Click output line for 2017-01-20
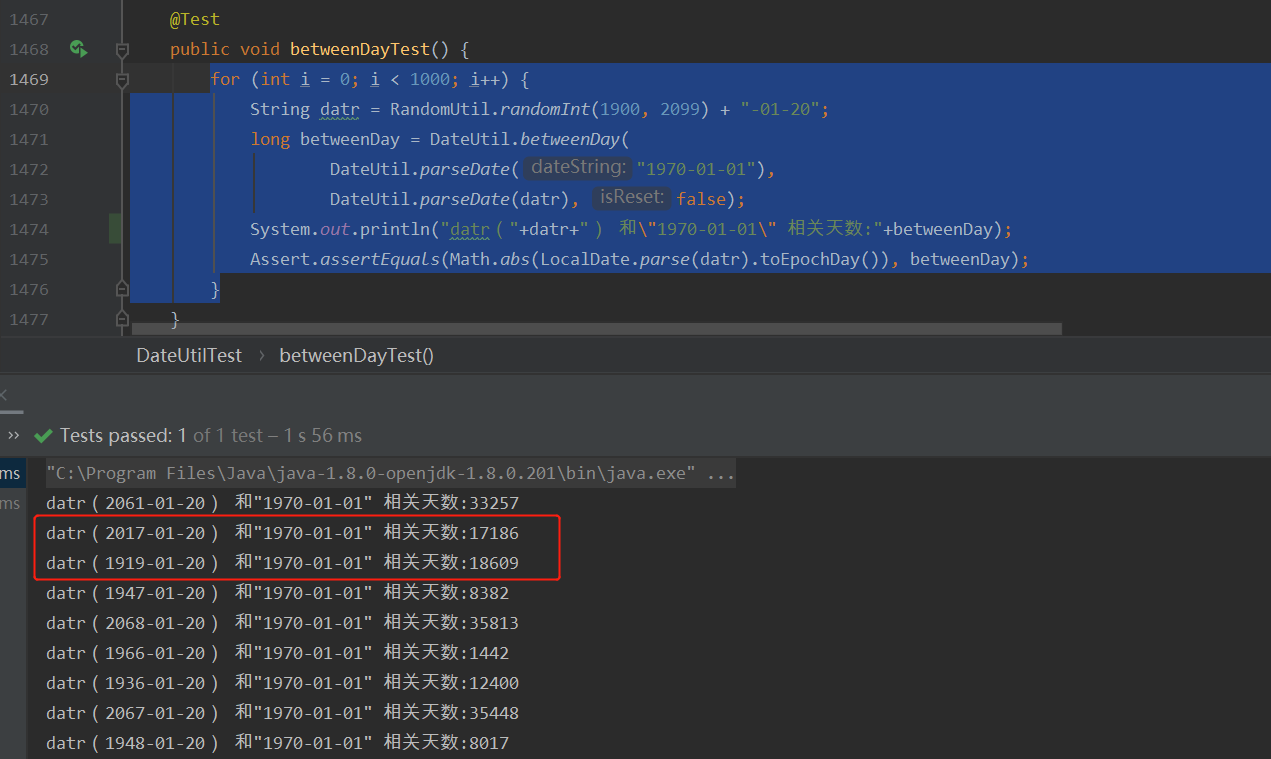Viewport: 1271px width, 759px height. [282, 533]
